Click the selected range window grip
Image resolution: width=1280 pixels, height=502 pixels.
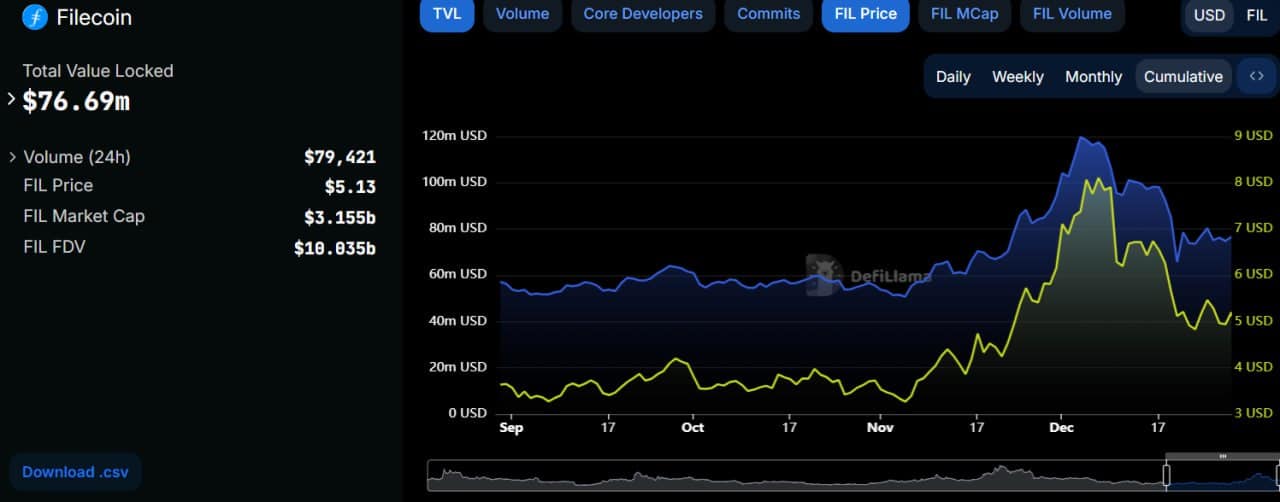1222,456
